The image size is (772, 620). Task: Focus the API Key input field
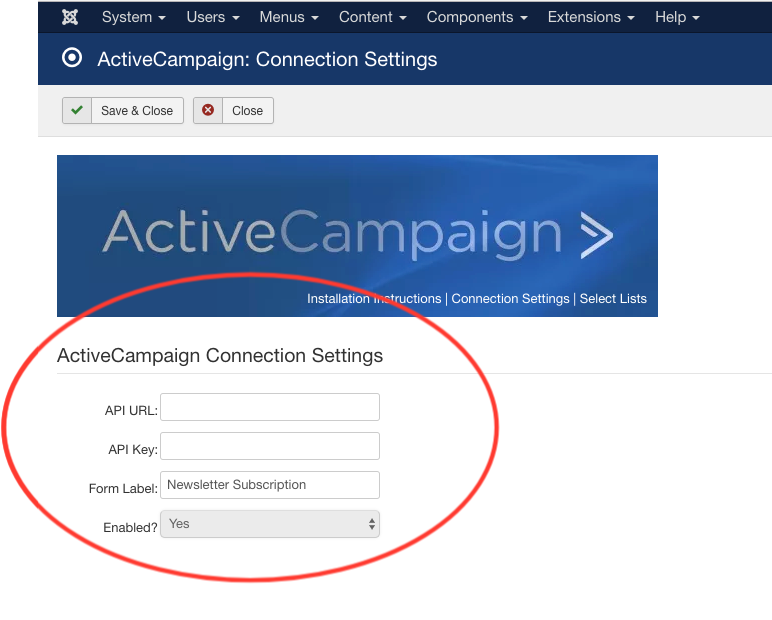click(x=270, y=446)
